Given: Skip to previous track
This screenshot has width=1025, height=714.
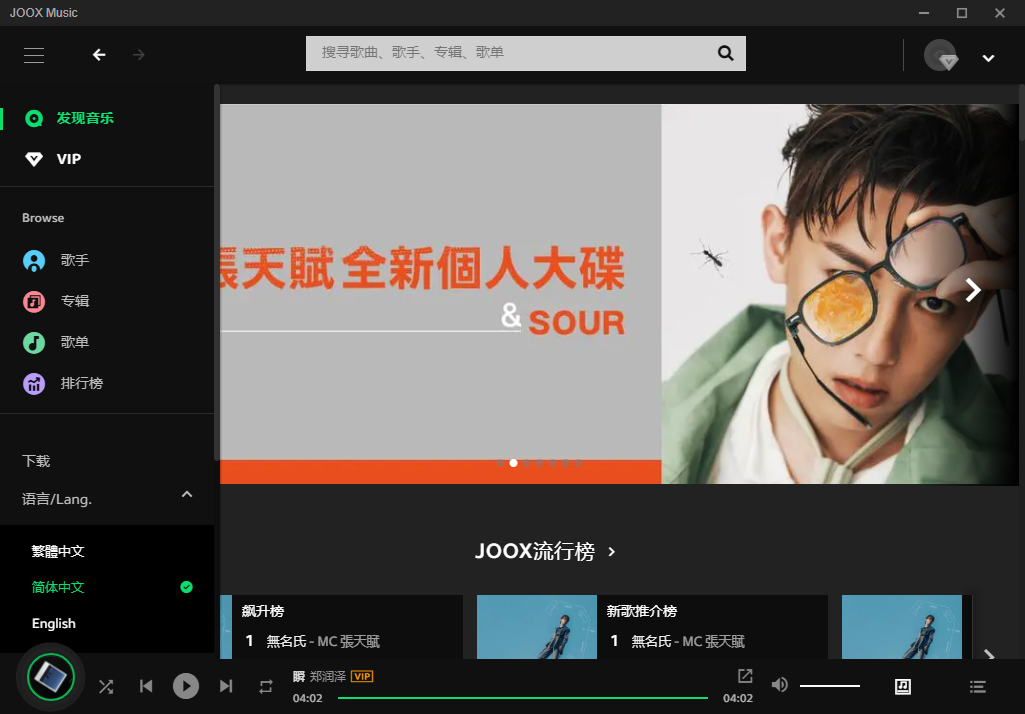Looking at the screenshot, I should tap(146, 686).
